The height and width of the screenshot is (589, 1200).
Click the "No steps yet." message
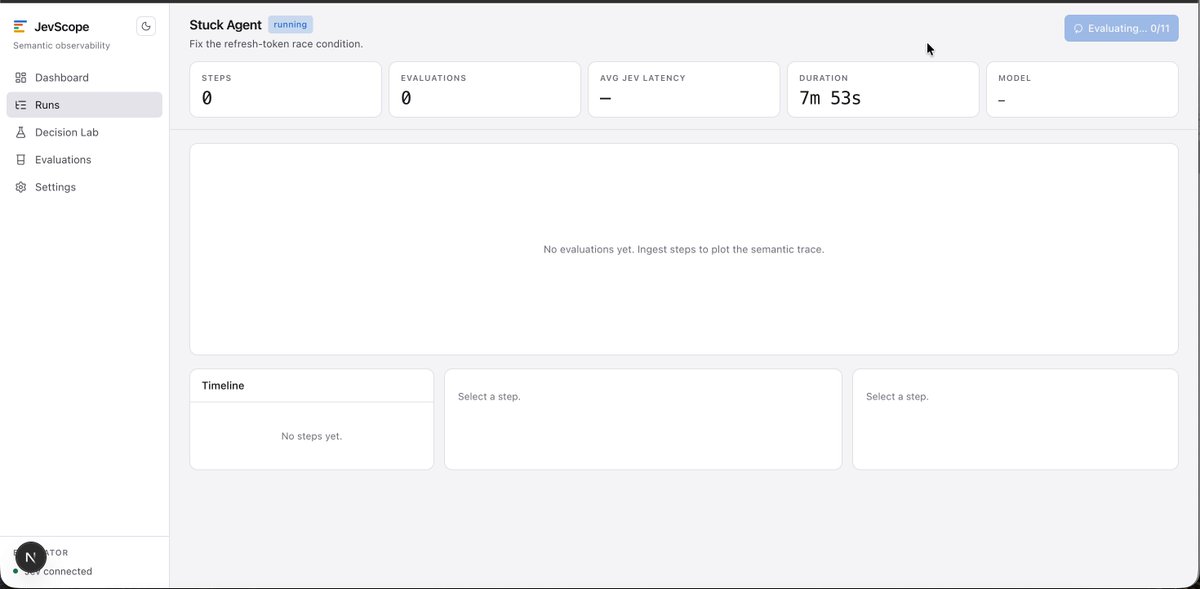[312, 436]
